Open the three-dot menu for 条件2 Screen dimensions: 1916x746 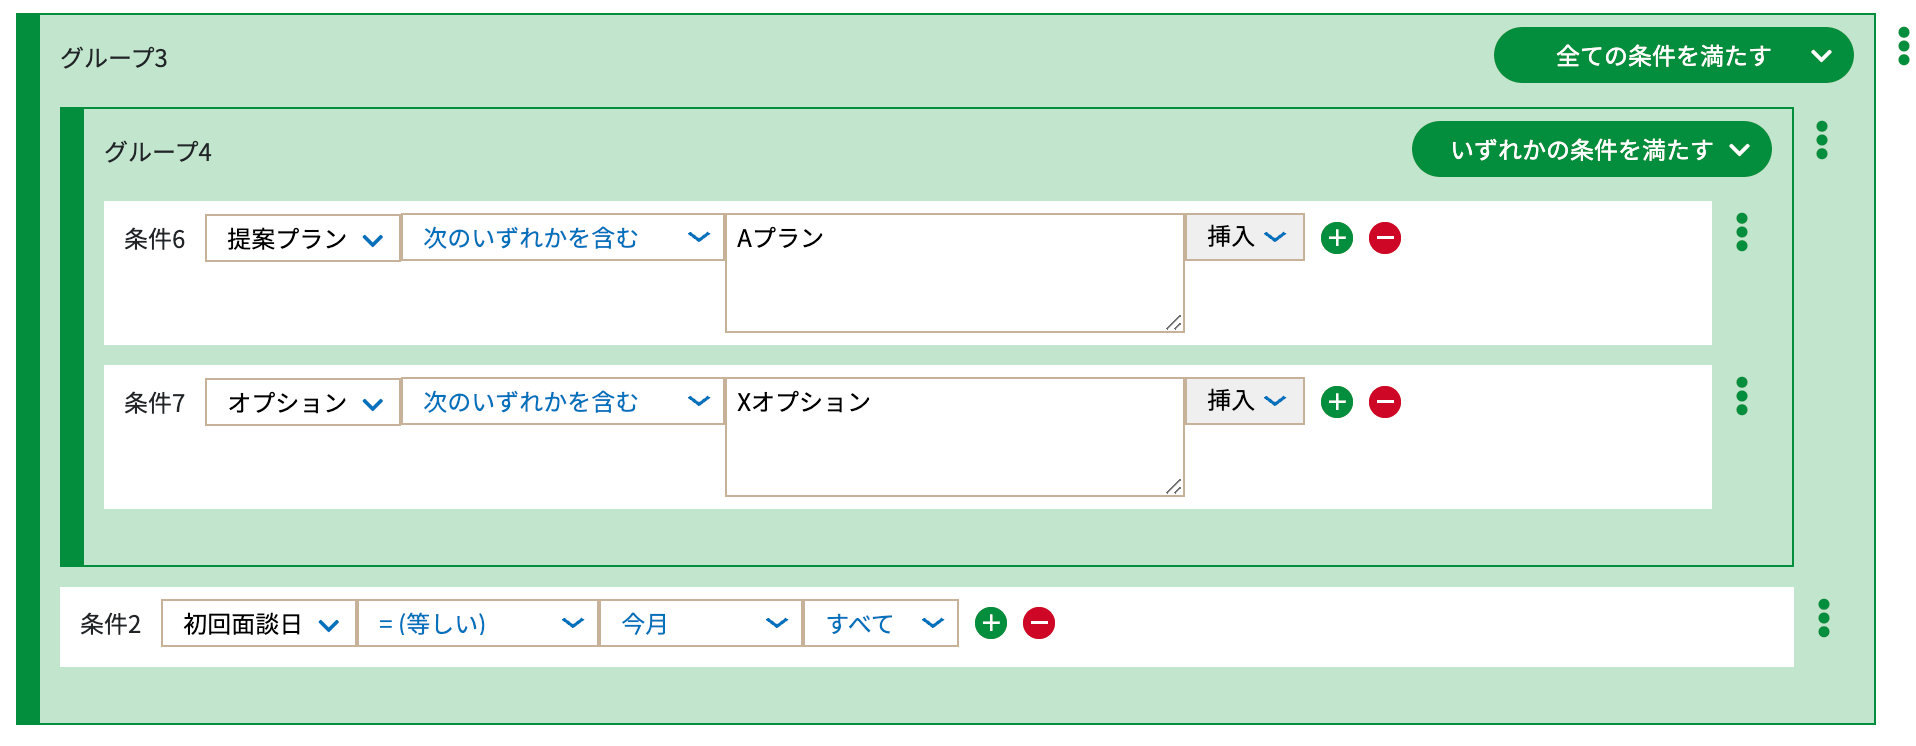pyautogui.click(x=1823, y=618)
